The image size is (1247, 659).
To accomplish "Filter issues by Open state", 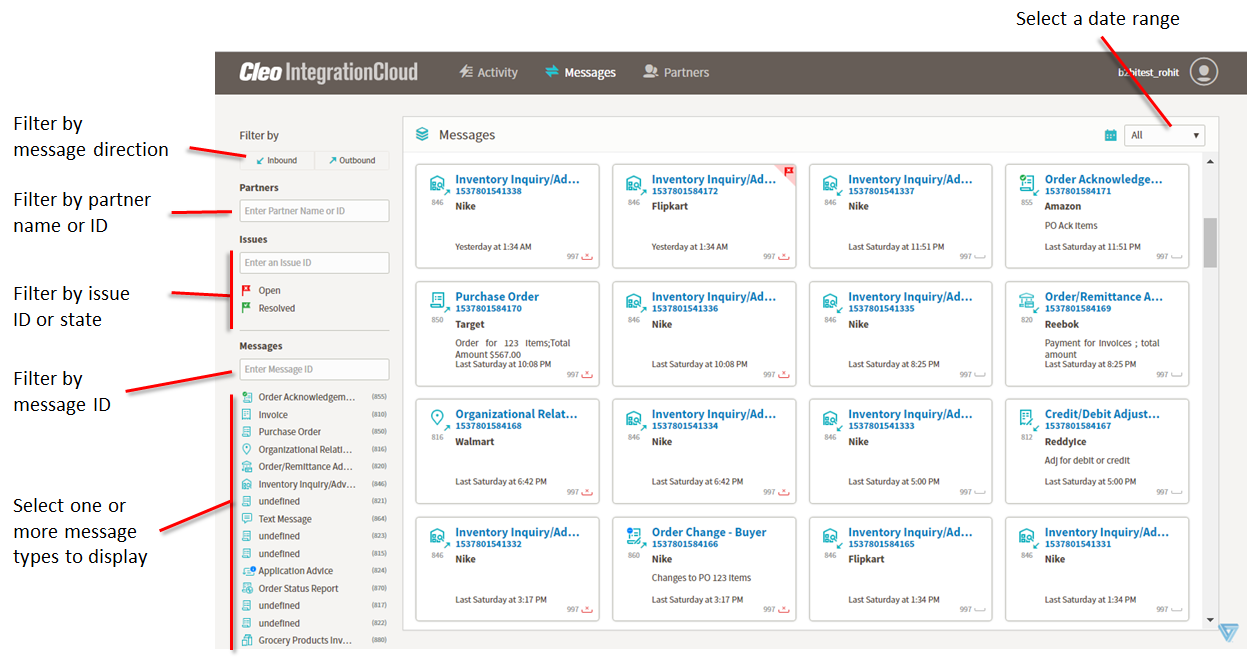I will (x=269, y=291).
